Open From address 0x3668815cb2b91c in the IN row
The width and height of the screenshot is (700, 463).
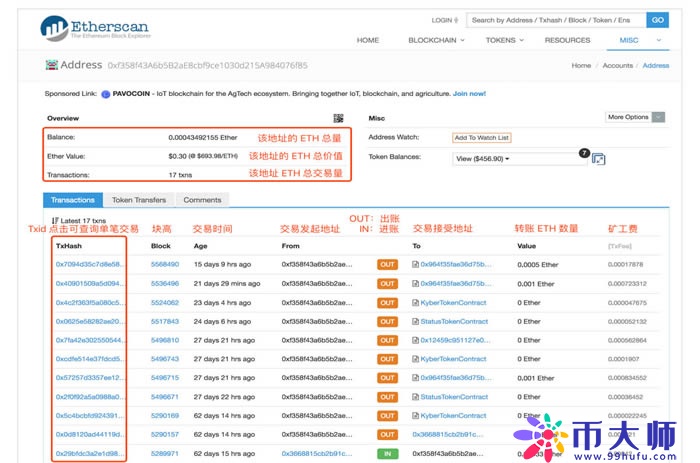pyautogui.click(x=317, y=454)
